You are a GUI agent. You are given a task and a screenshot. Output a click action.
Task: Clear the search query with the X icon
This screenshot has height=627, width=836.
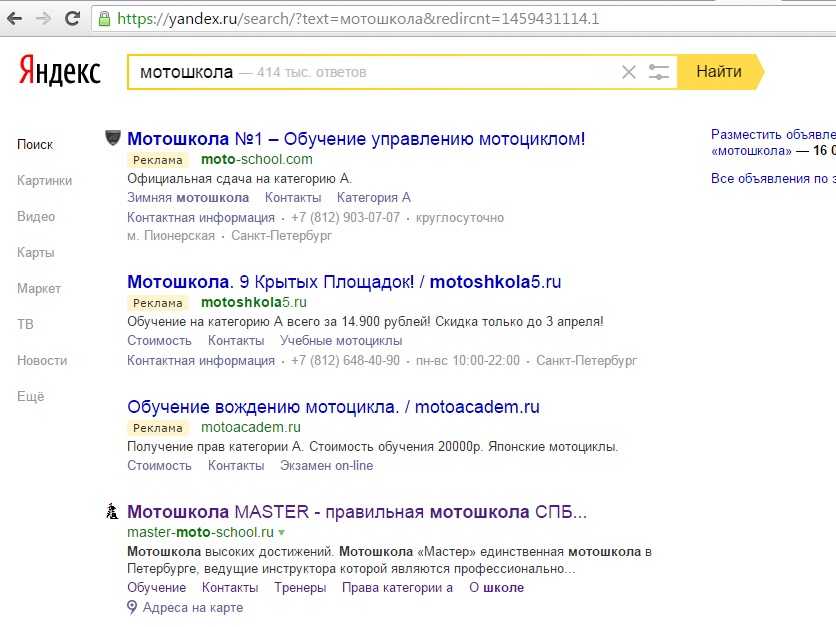(x=629, y=72)
